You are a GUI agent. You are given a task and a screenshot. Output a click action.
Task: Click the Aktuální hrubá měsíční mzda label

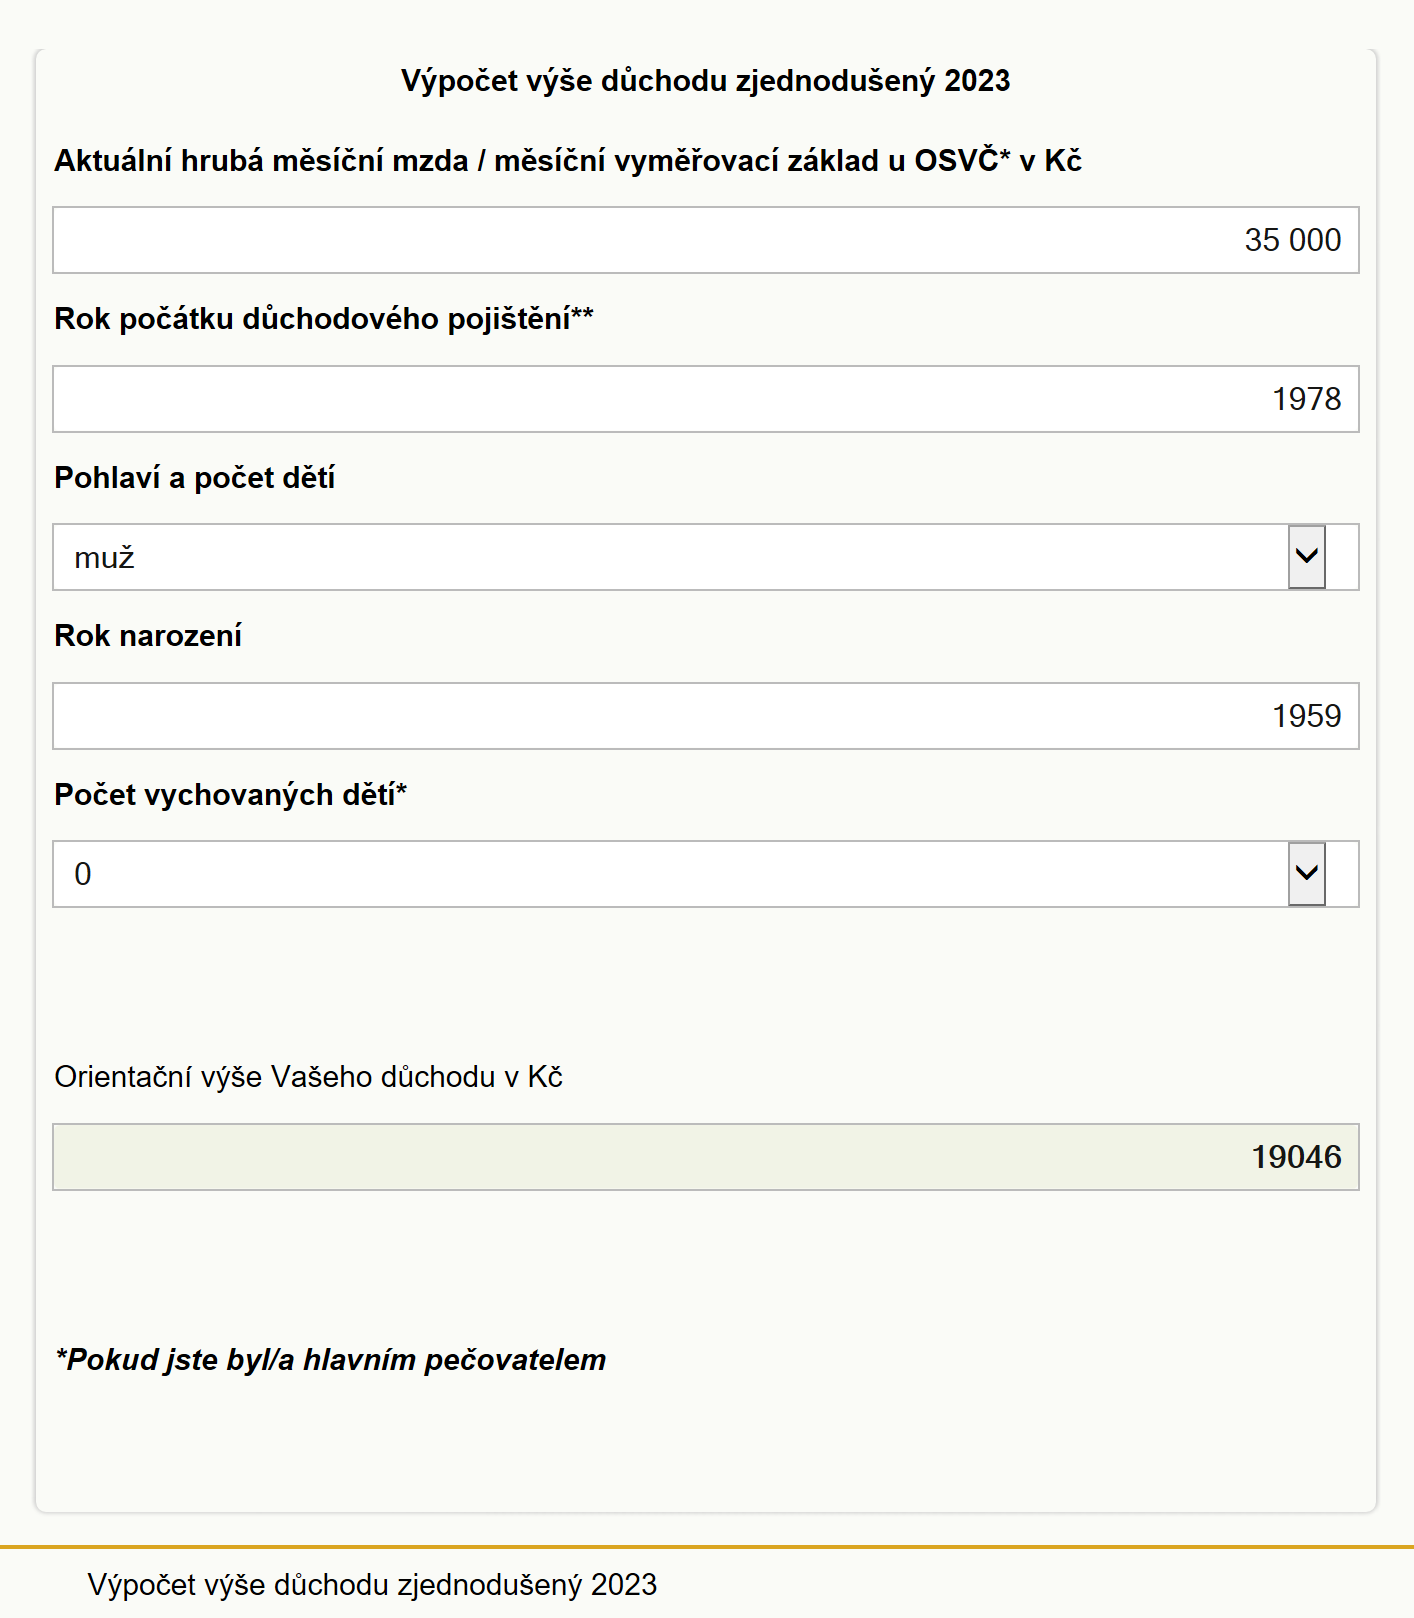568,160
